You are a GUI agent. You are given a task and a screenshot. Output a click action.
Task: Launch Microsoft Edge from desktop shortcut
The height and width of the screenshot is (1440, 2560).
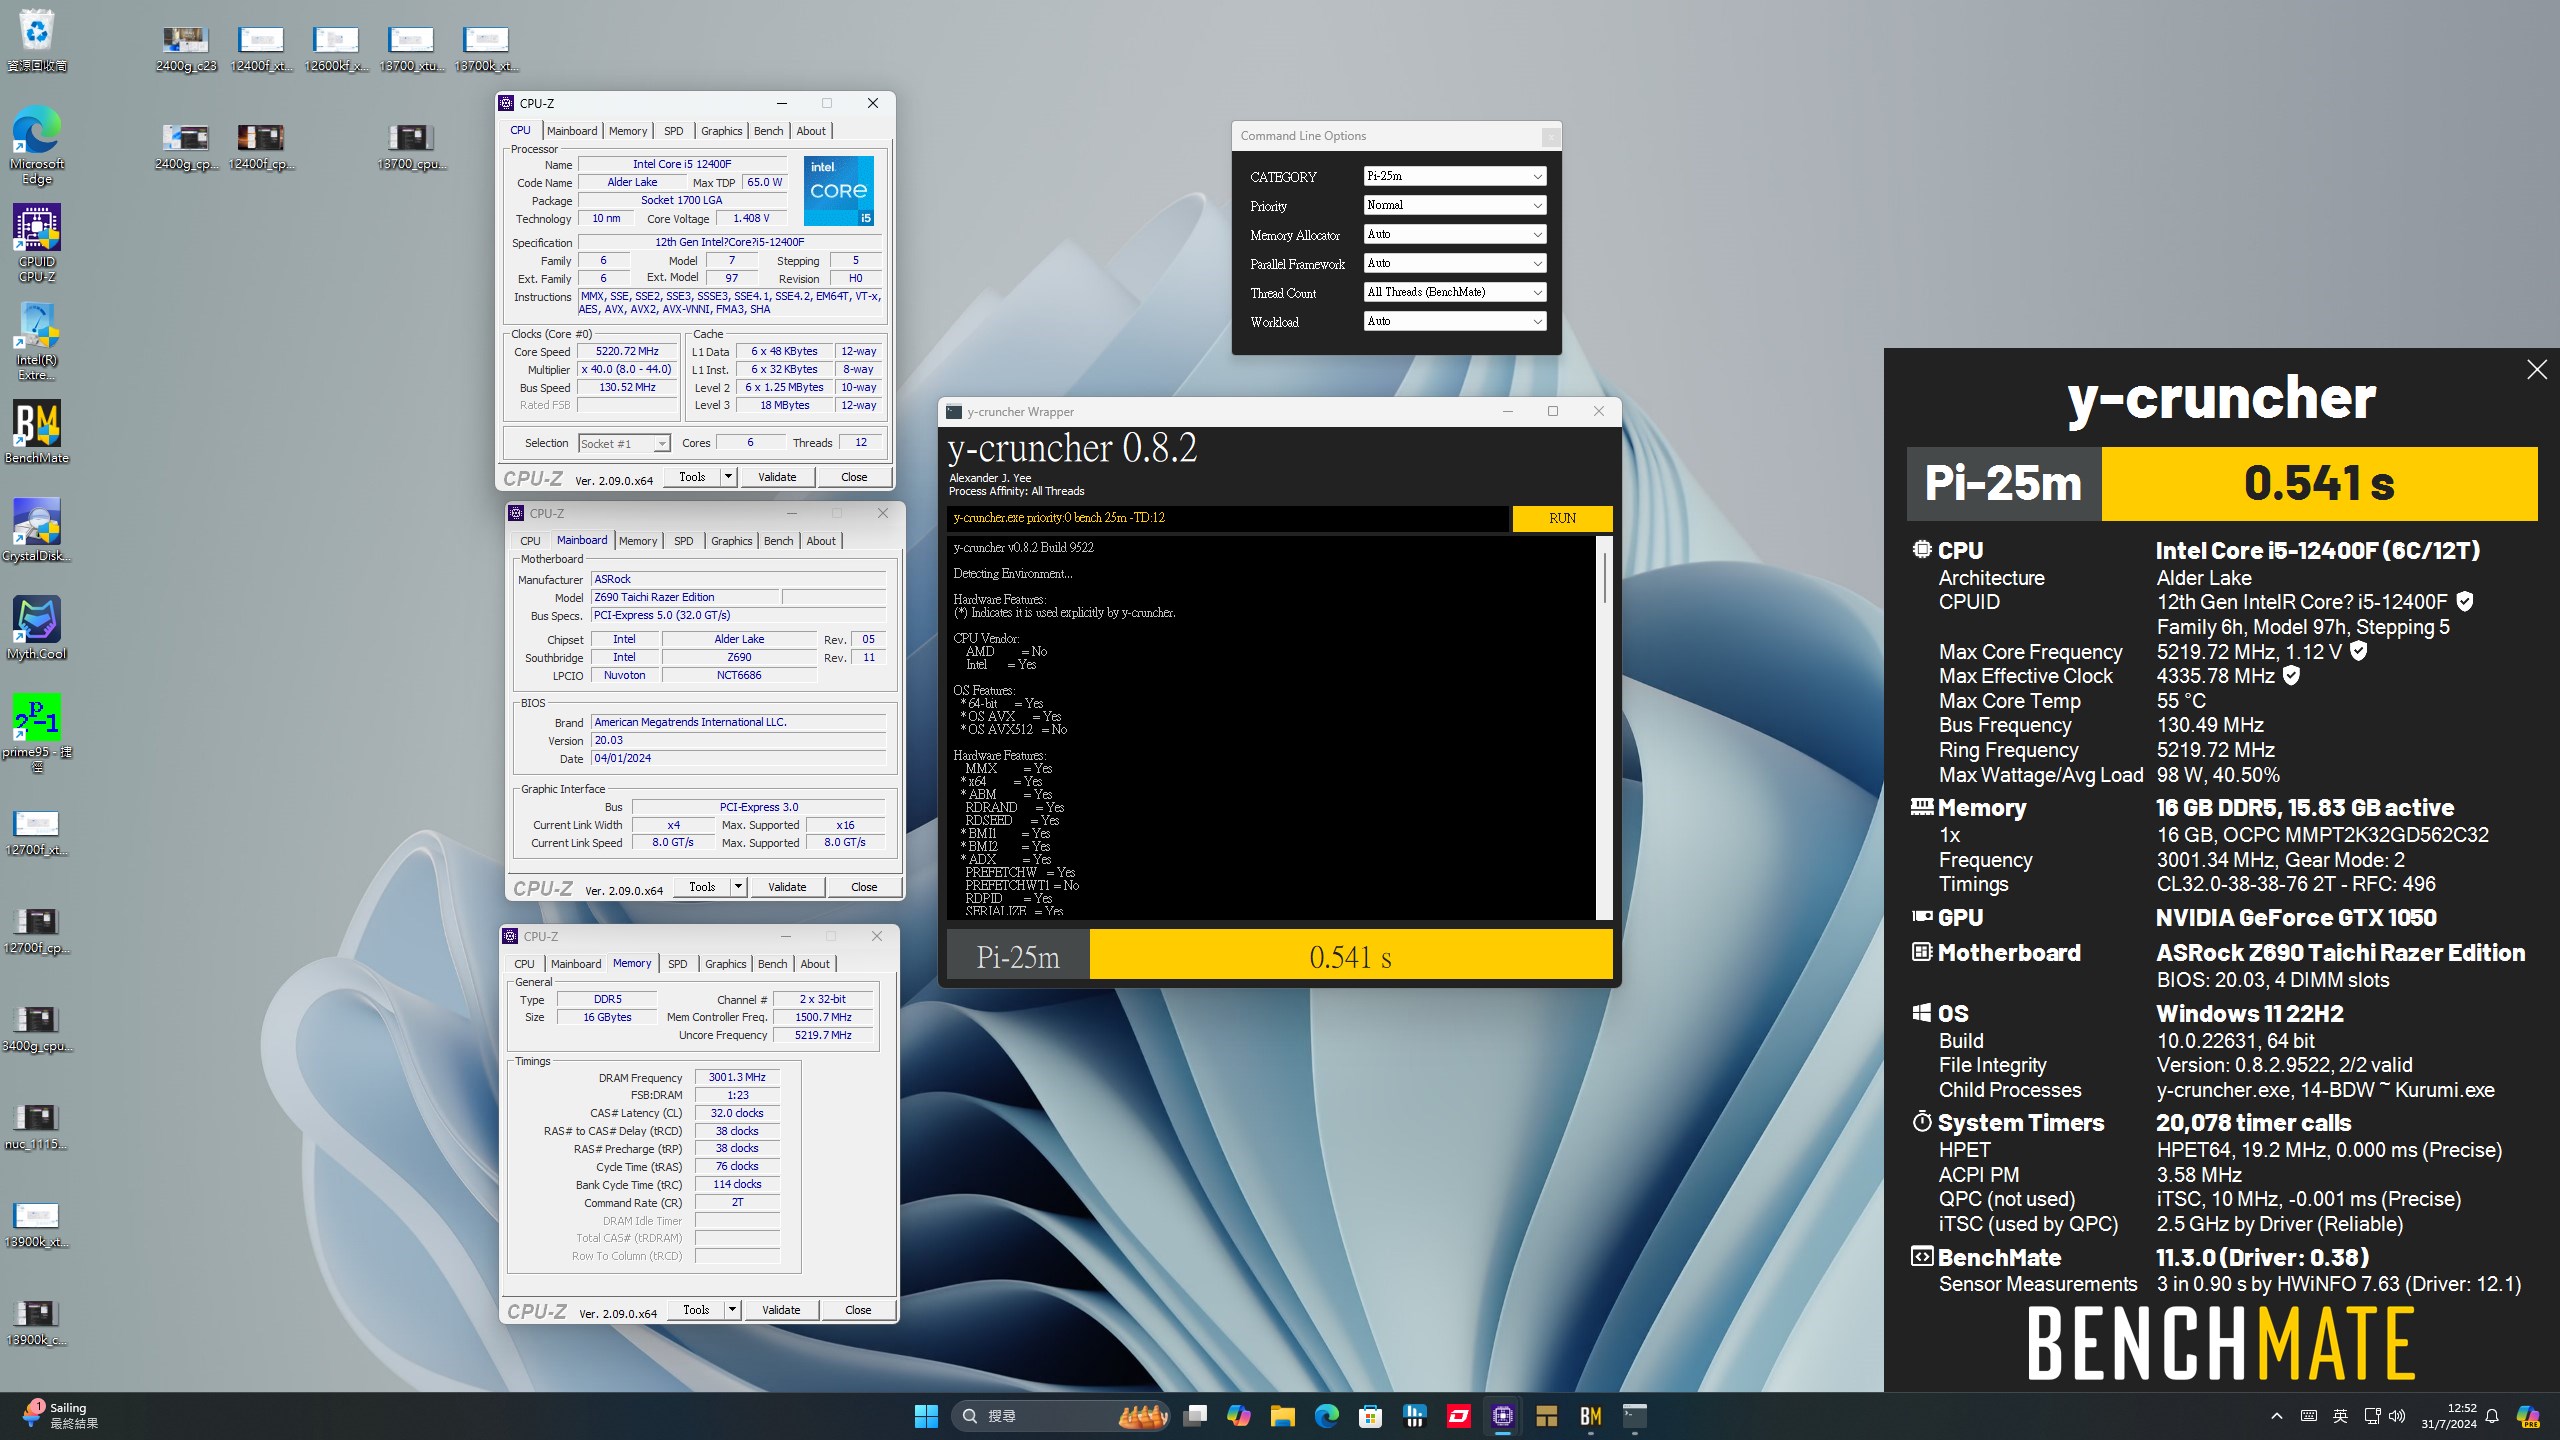[x=37, y=146]
